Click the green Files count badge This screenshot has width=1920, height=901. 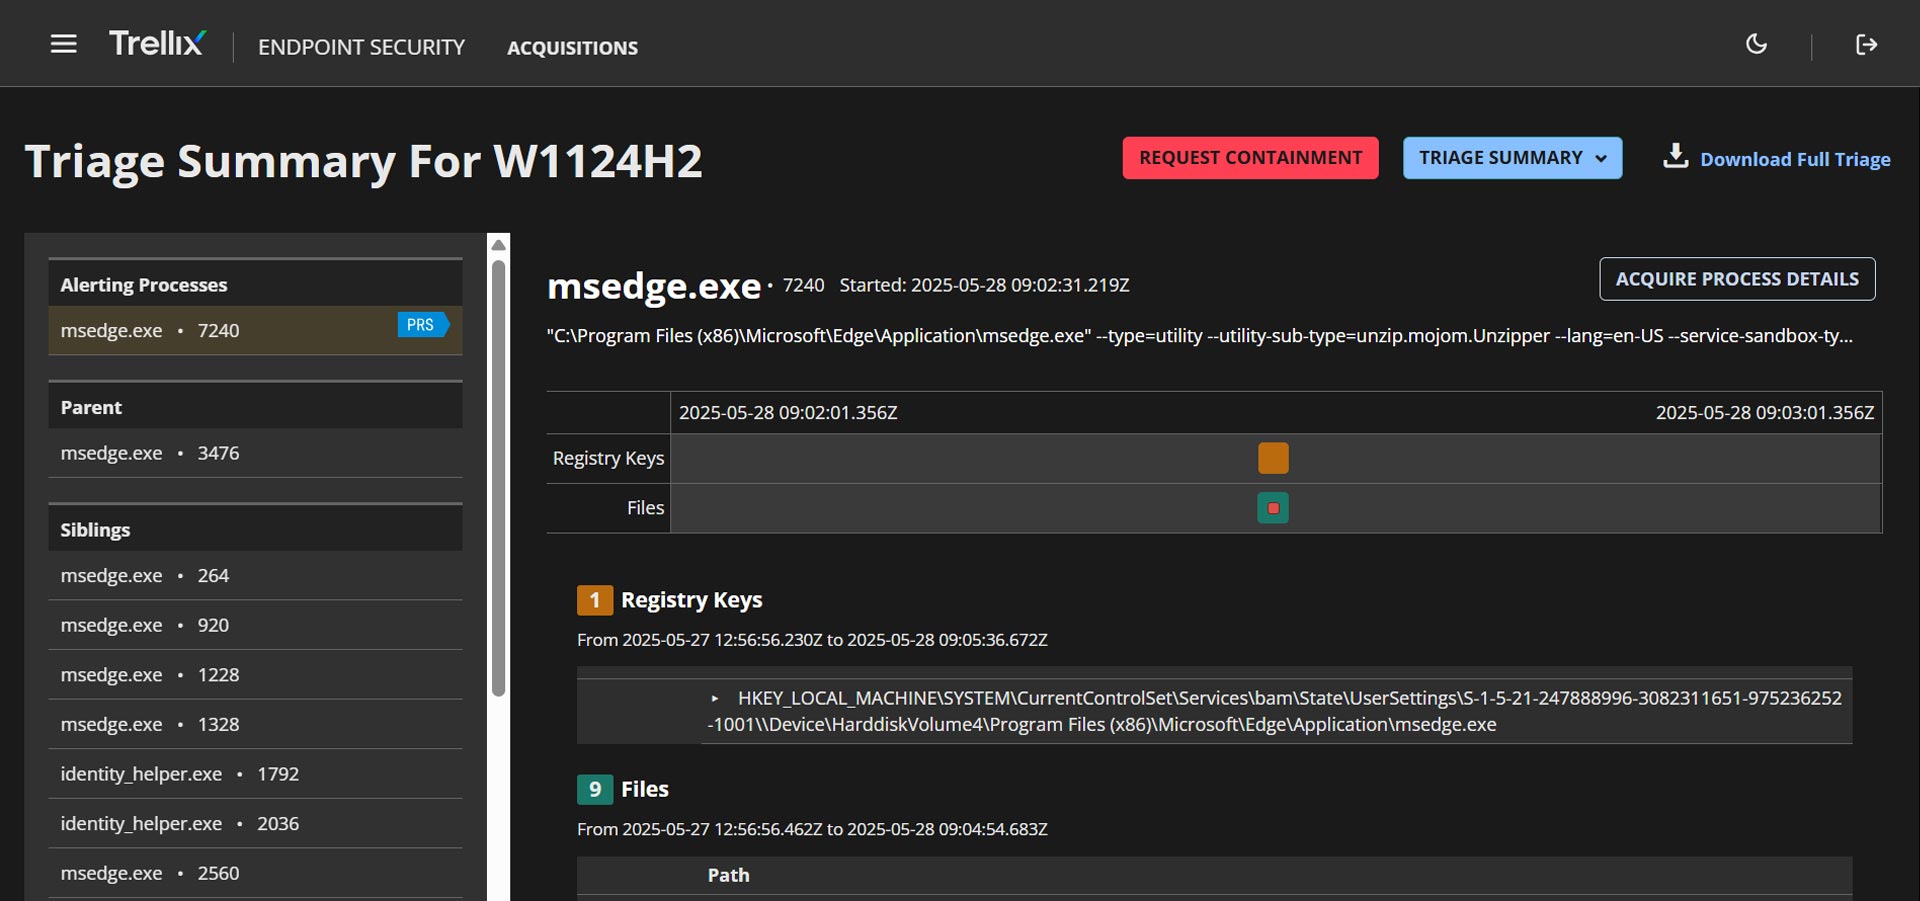click(x=594, y=789)
